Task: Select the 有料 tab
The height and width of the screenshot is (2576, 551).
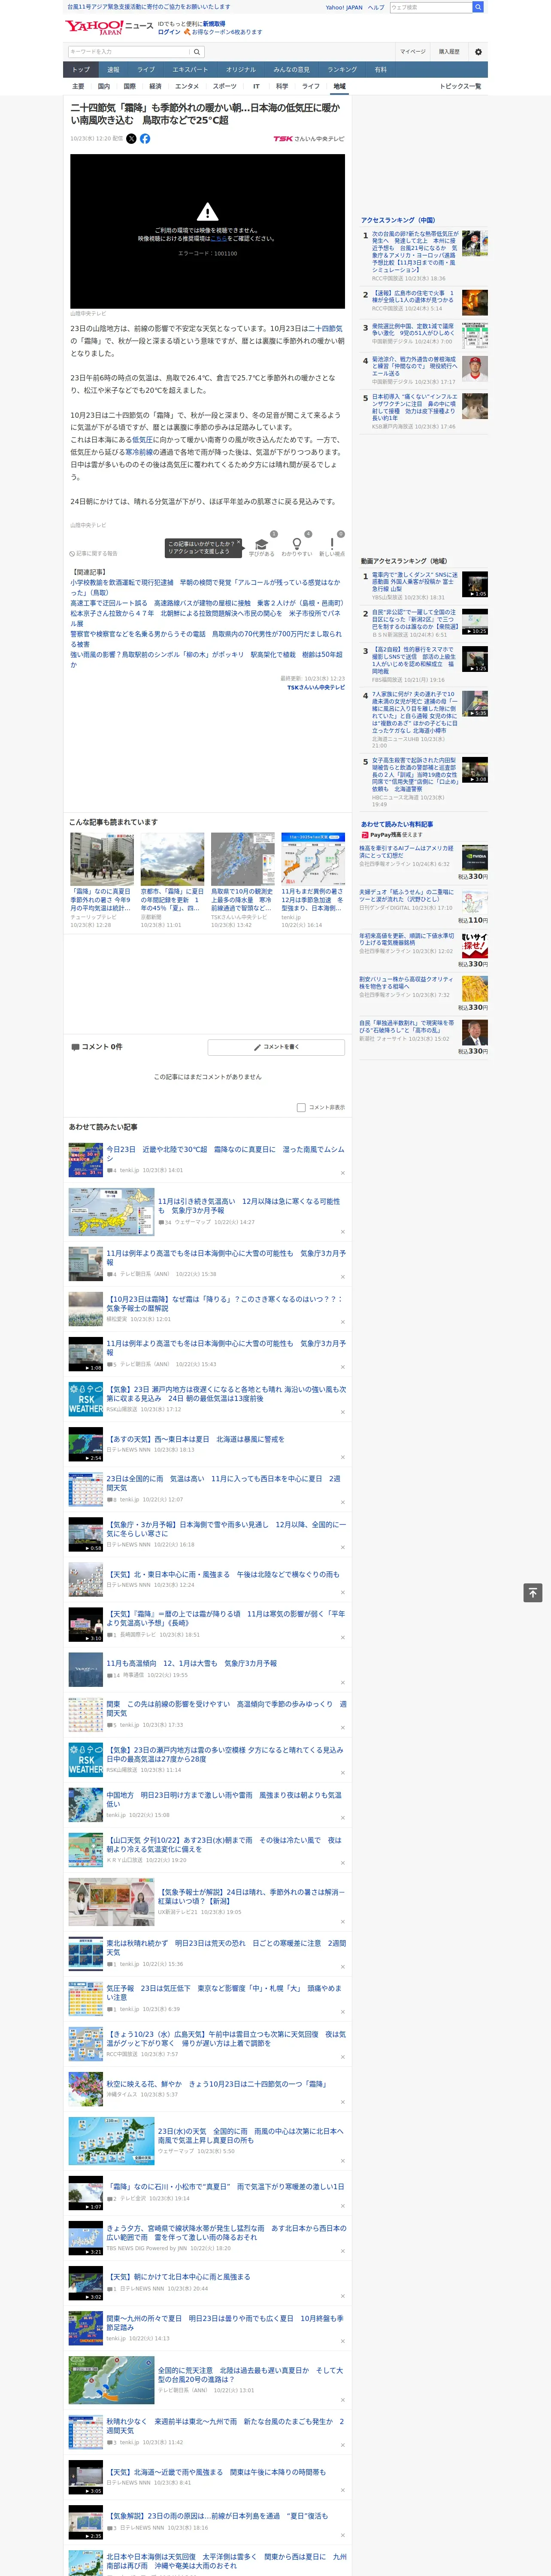Action: (380, 70)
